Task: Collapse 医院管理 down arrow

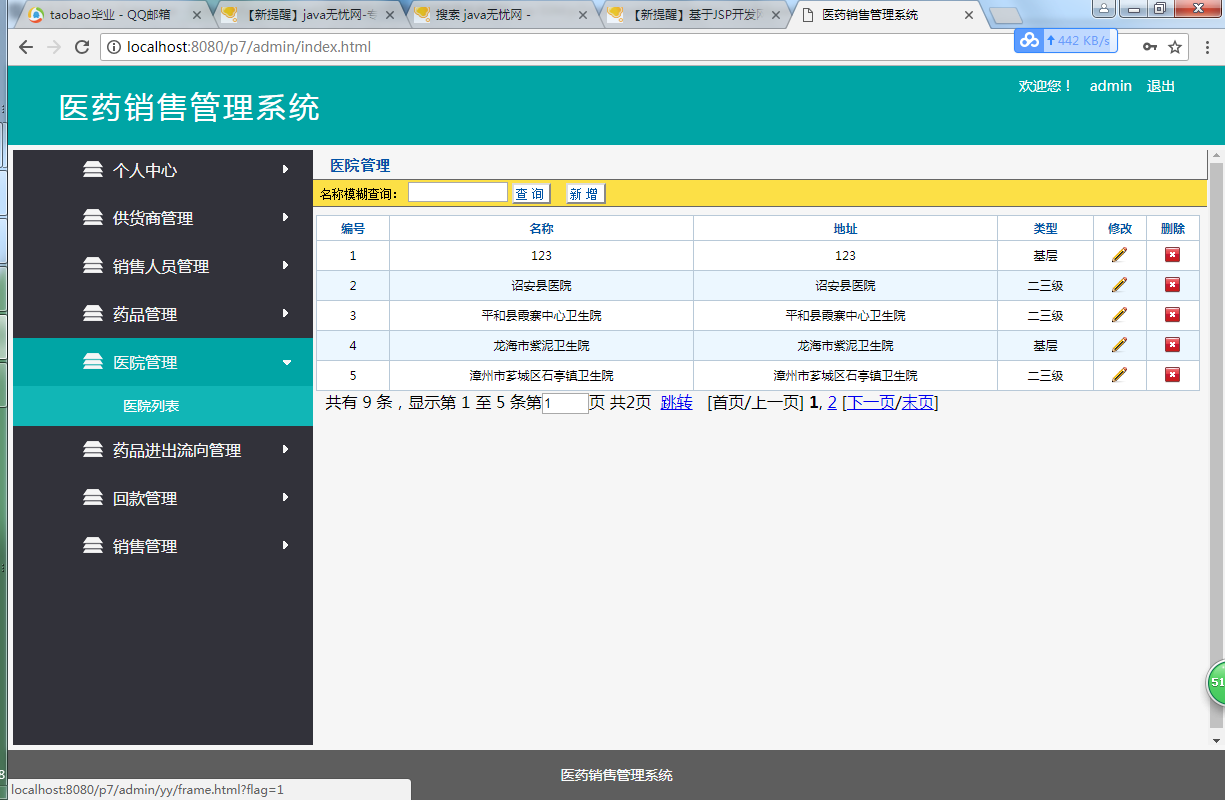Action: pos(287,362)
